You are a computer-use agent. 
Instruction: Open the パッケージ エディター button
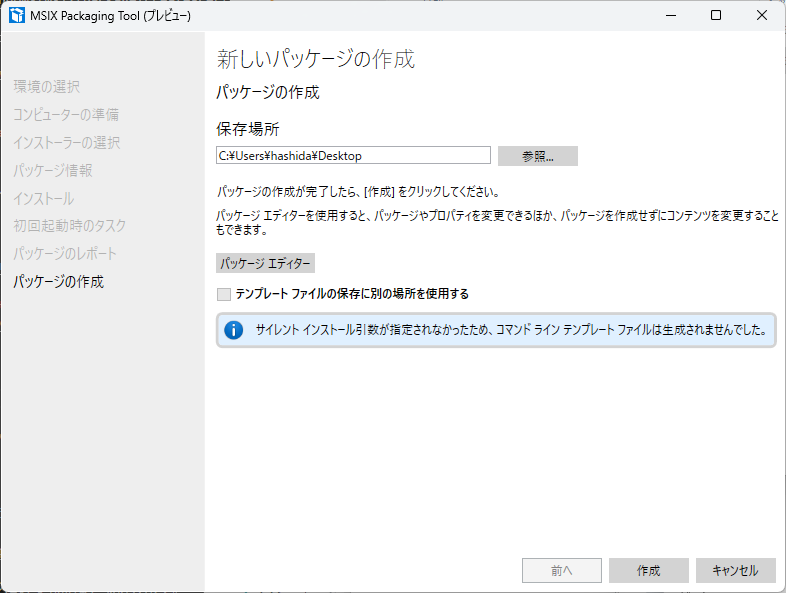tap(265, 264)
